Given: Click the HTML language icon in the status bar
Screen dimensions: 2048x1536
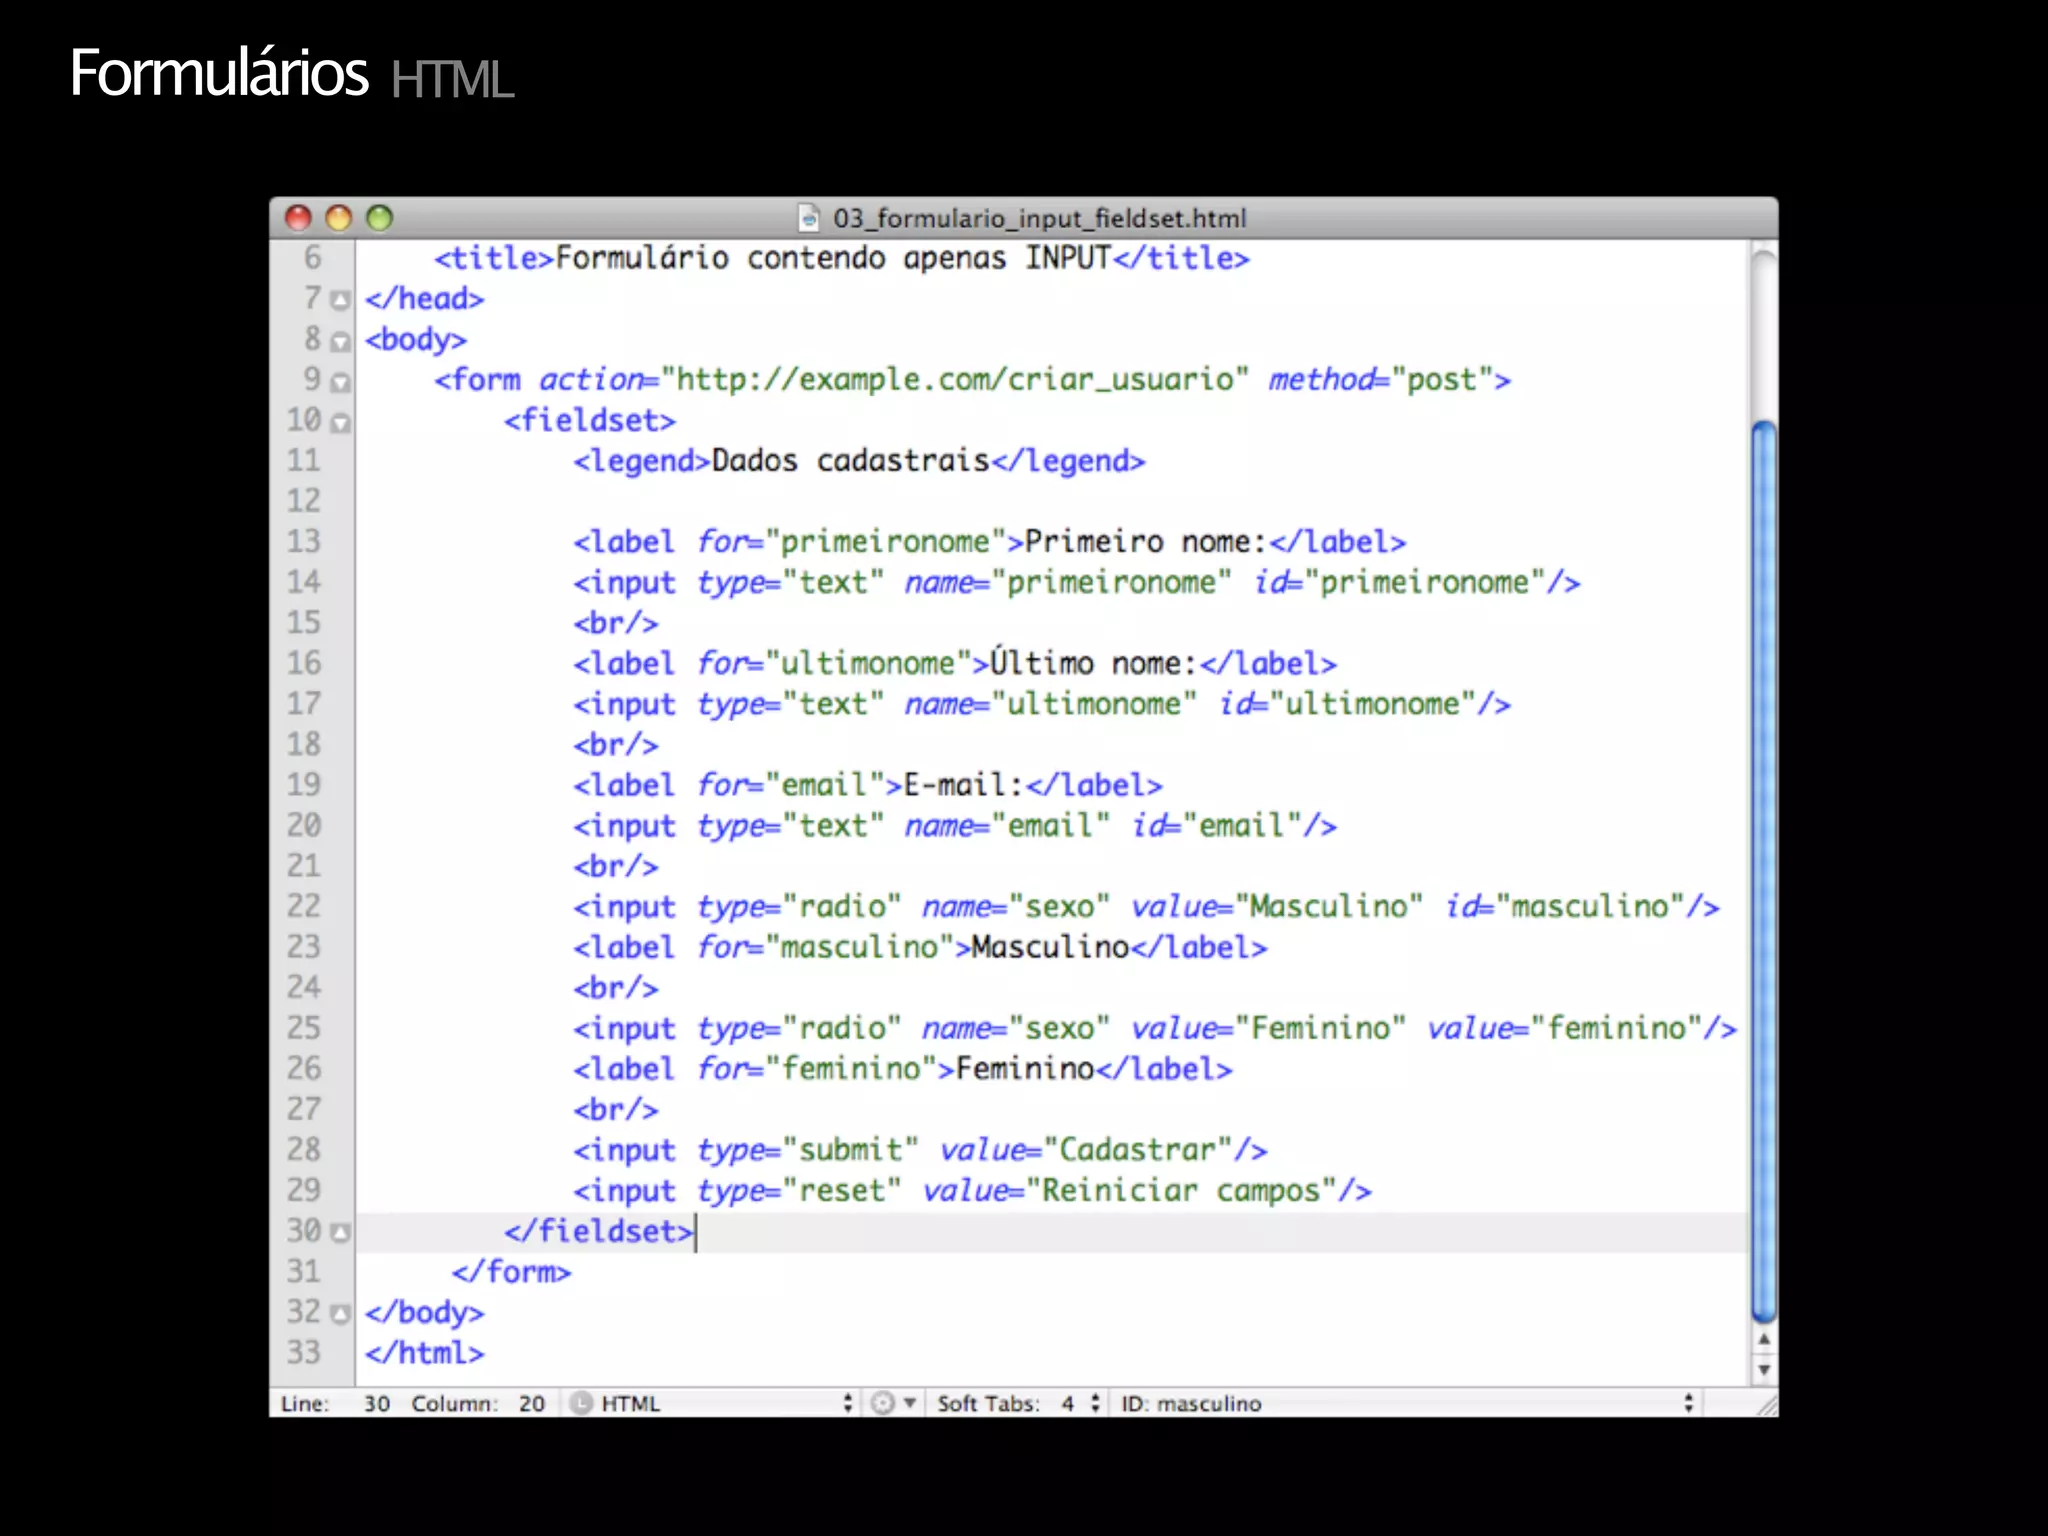Looking at the screenshot, I should 581,1403.
